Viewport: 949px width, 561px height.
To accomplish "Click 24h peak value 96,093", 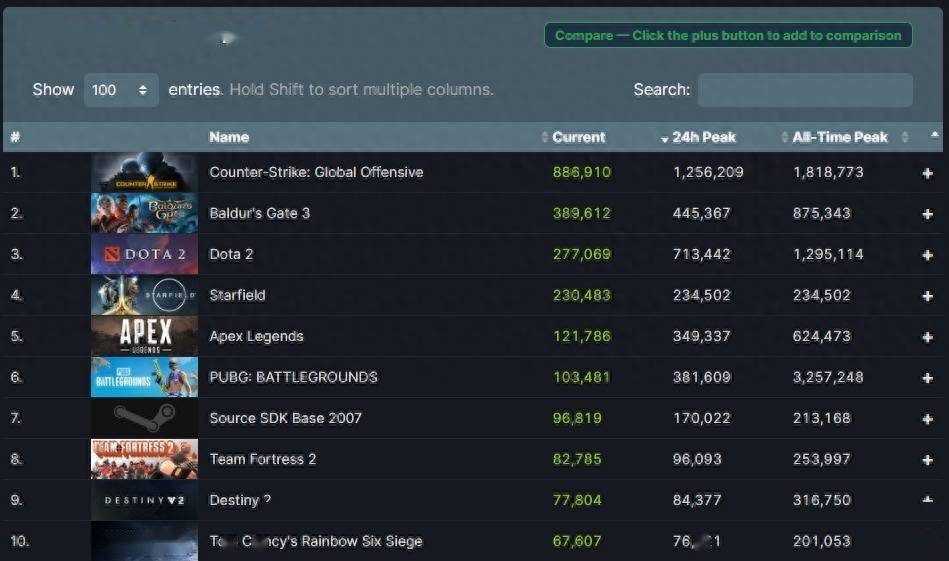I will coord(697,459).
